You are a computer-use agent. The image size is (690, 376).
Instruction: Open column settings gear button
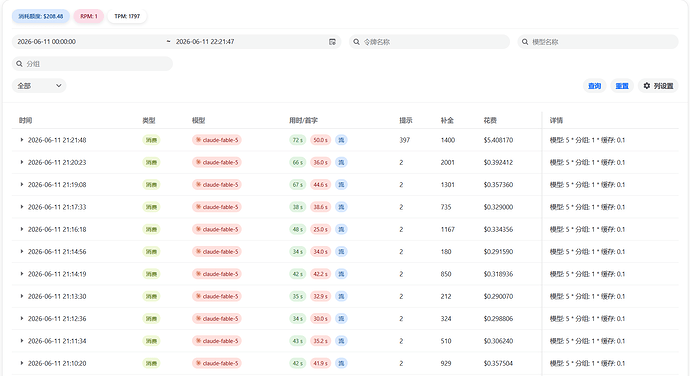(x=658, y=86)
